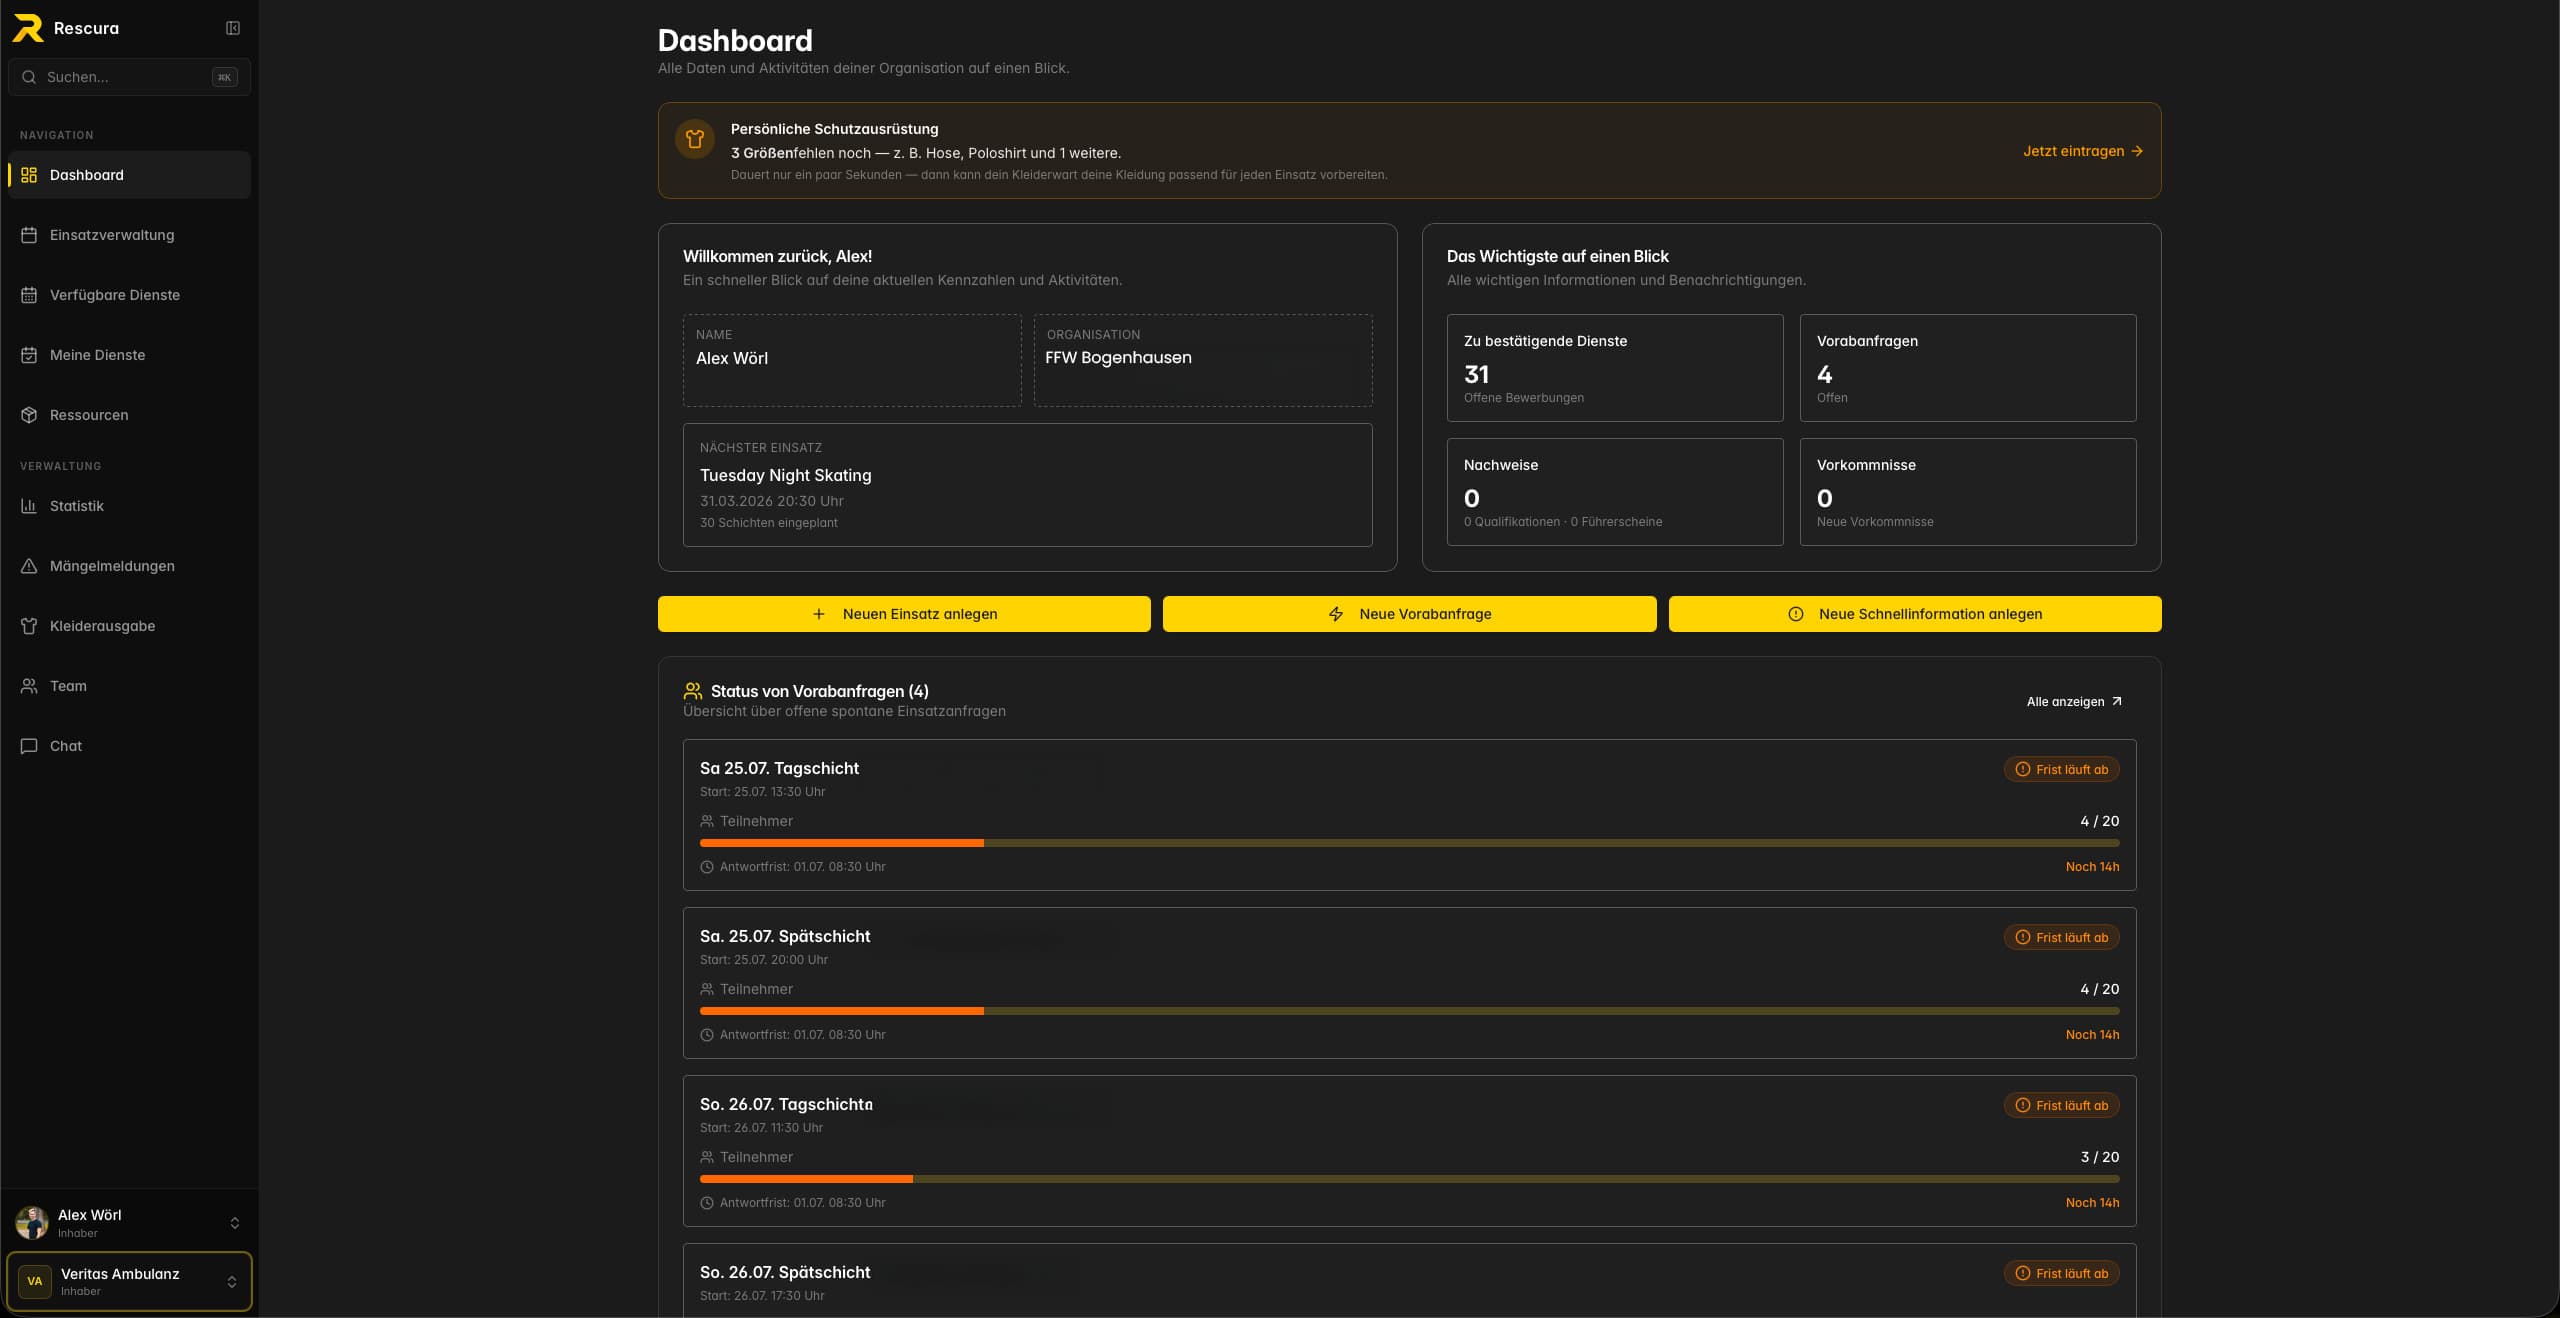Screen dimensions: 2560x1318
Task: Click Neuen Einsatz anlegen button
Action: 904,614
